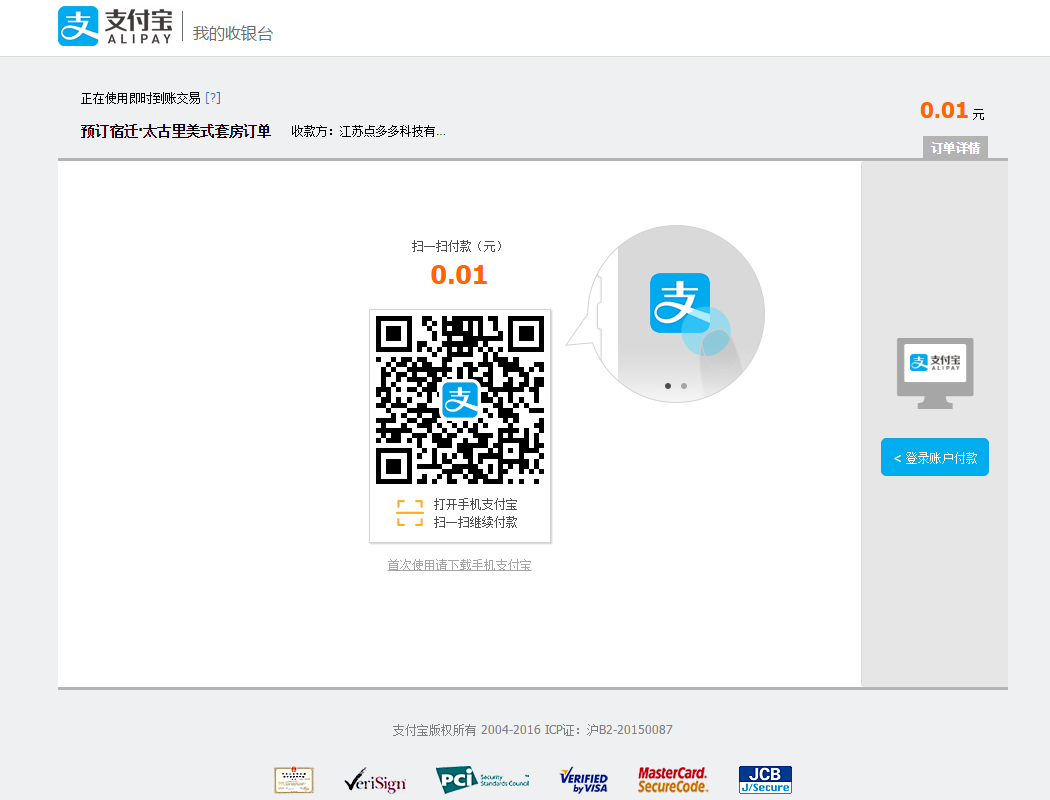This screenshot has width=1050, height=800.
Task: Click the Alipay app icon in the circular tutorial
Action: (680, 303)
